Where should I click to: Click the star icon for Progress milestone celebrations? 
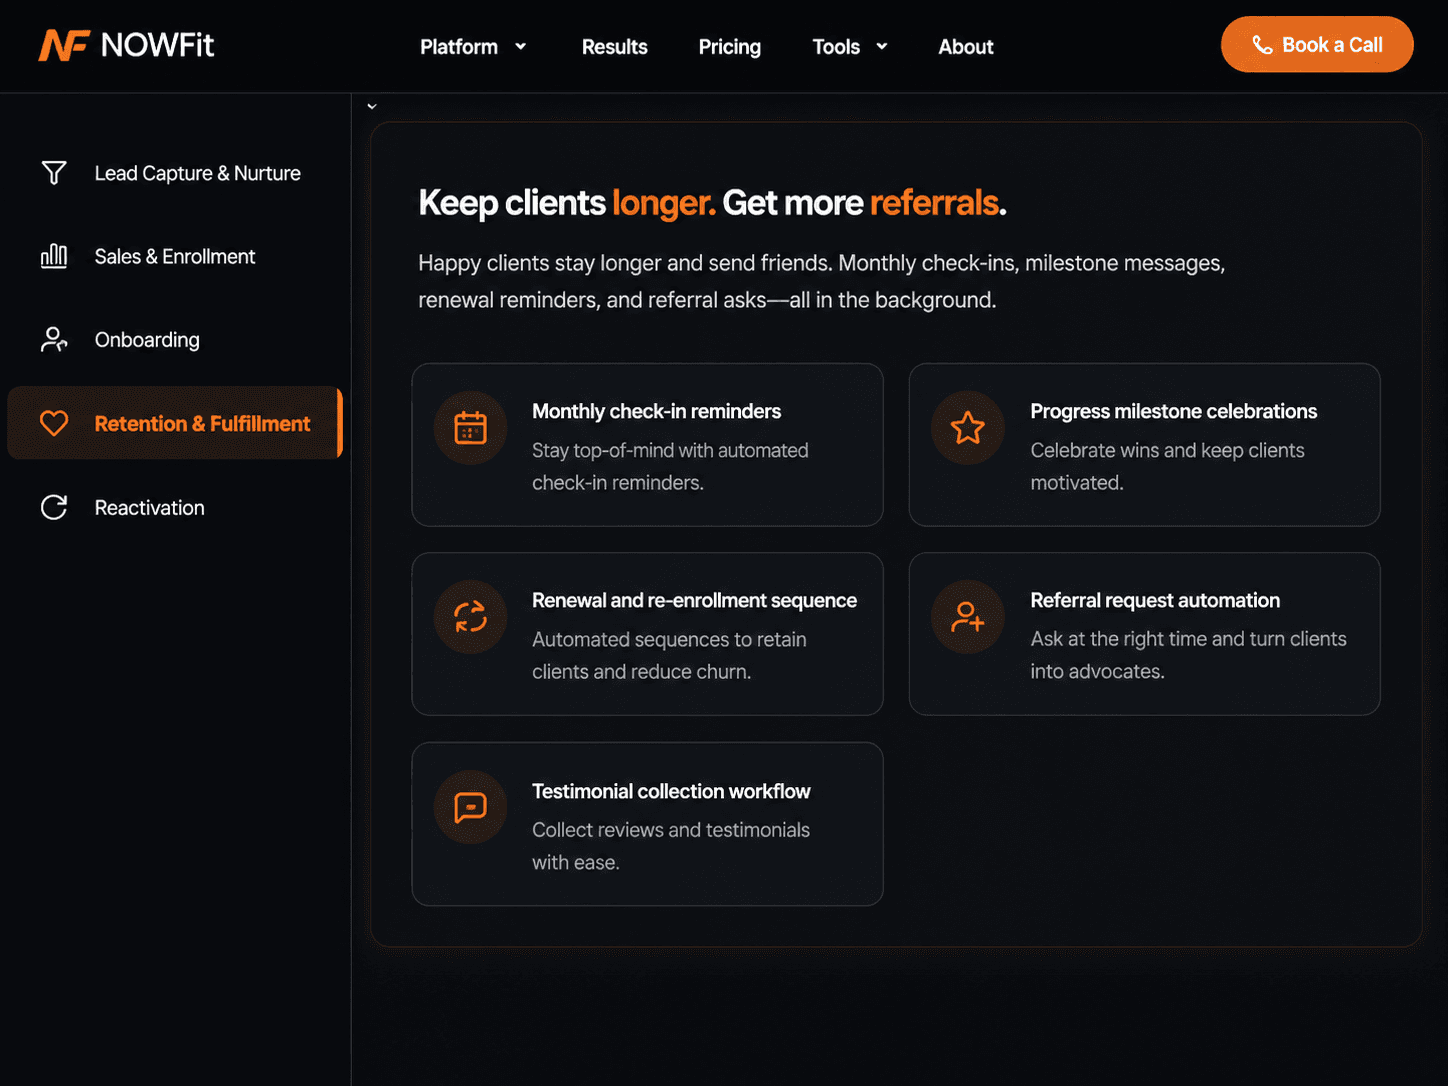pos(968,428)
